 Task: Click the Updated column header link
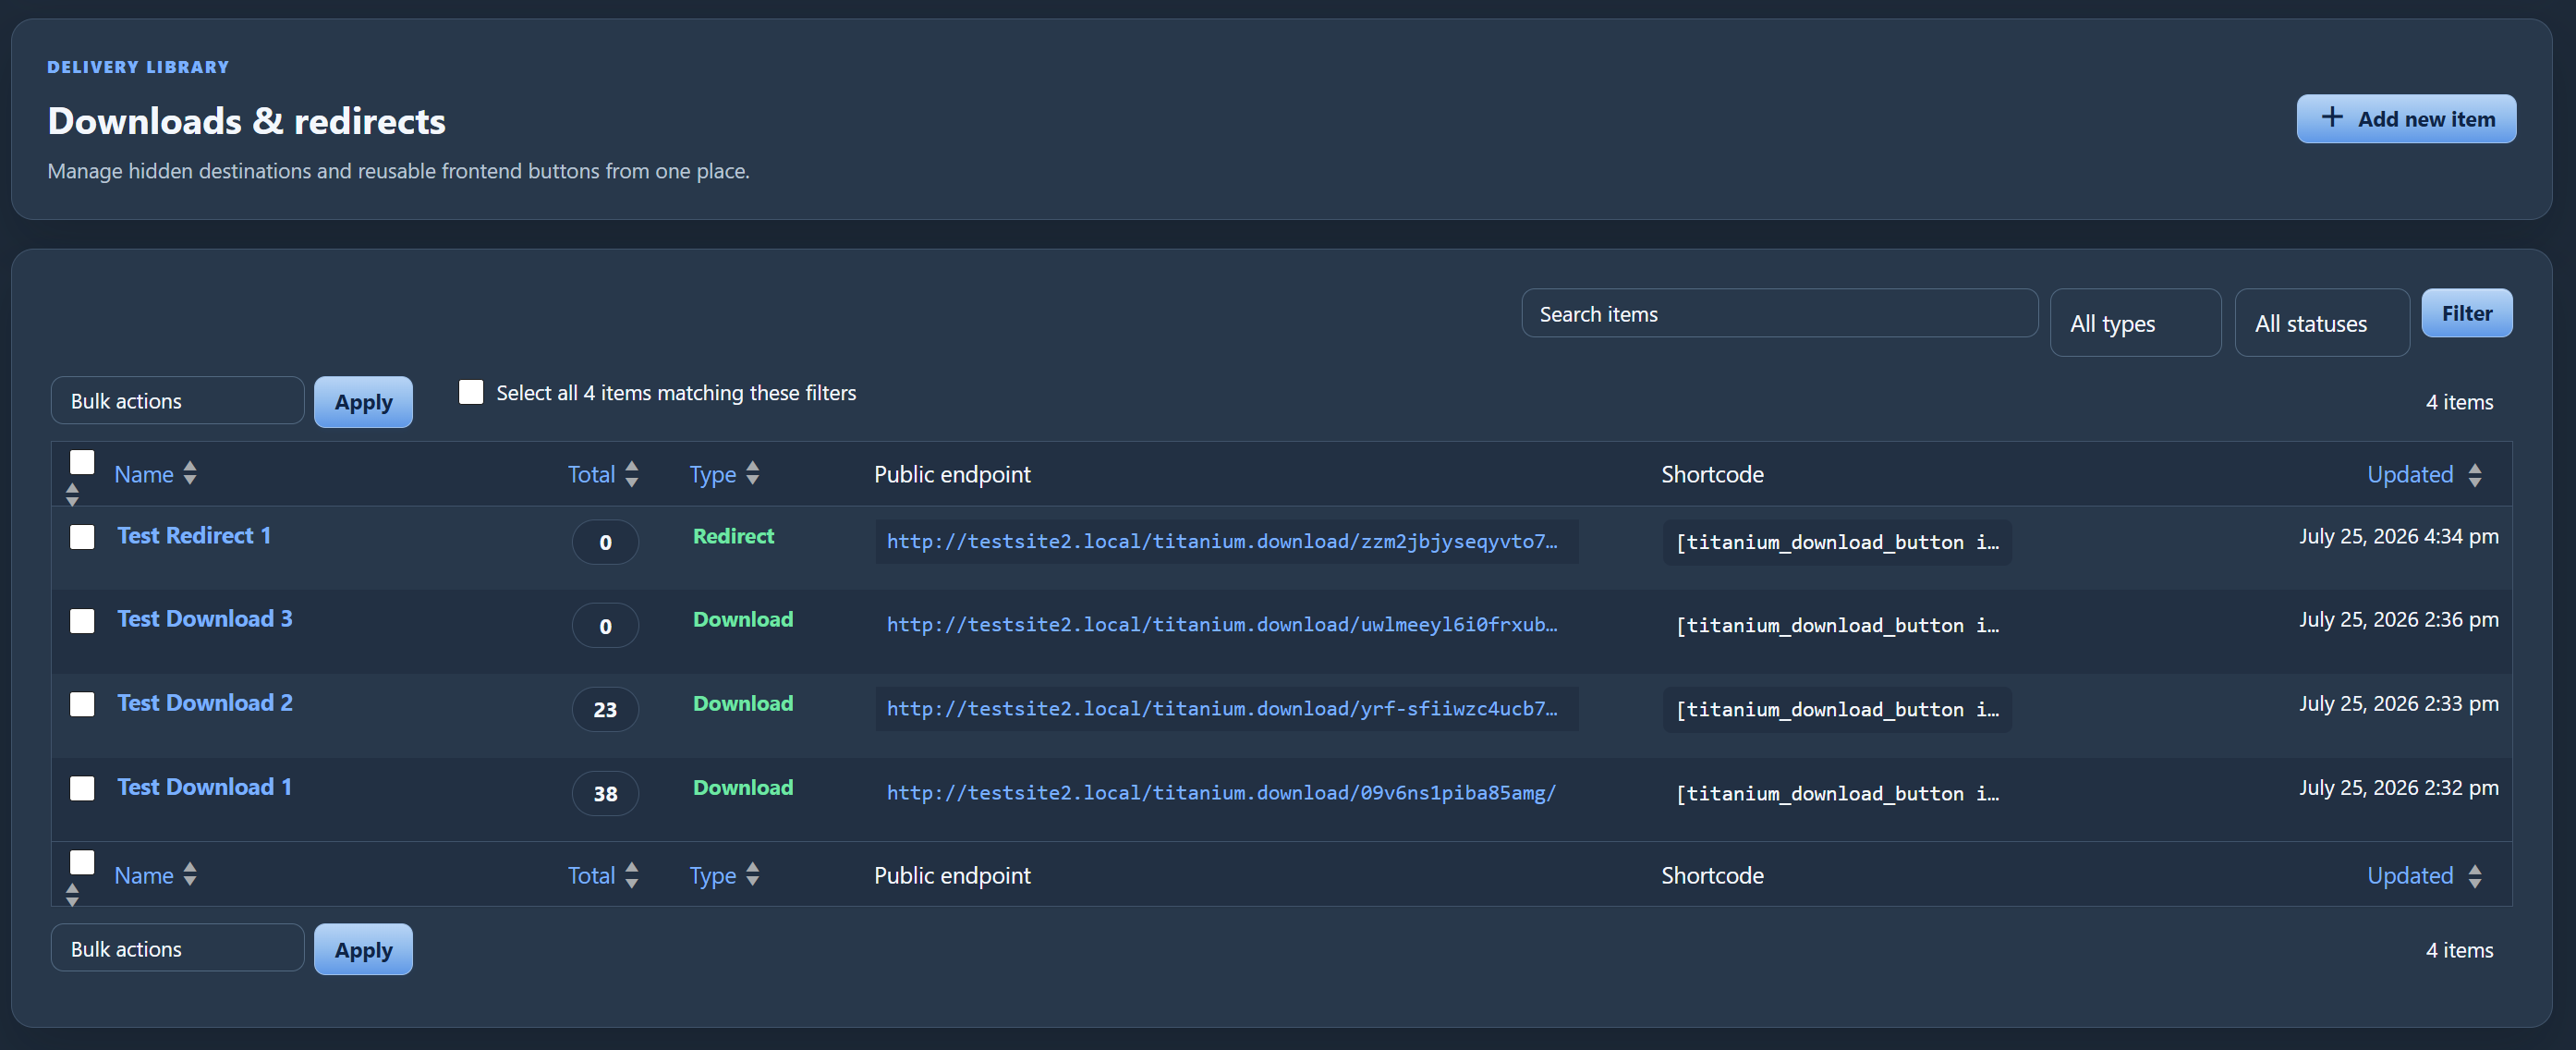pos(2410,474)
